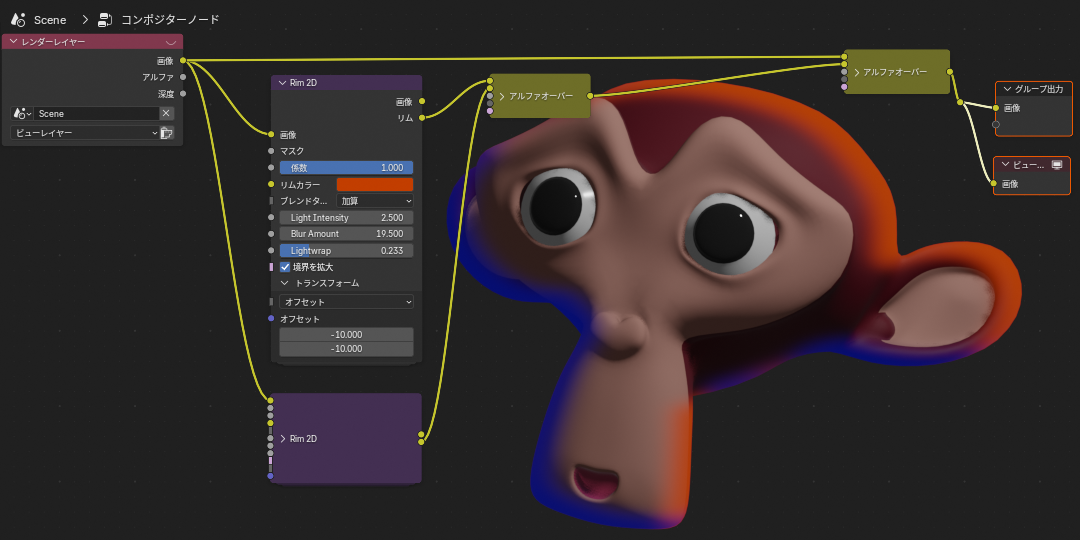1080x540 pixels.
Task: Click the blue オフセット vector socket
Action: tap(271, 318)
